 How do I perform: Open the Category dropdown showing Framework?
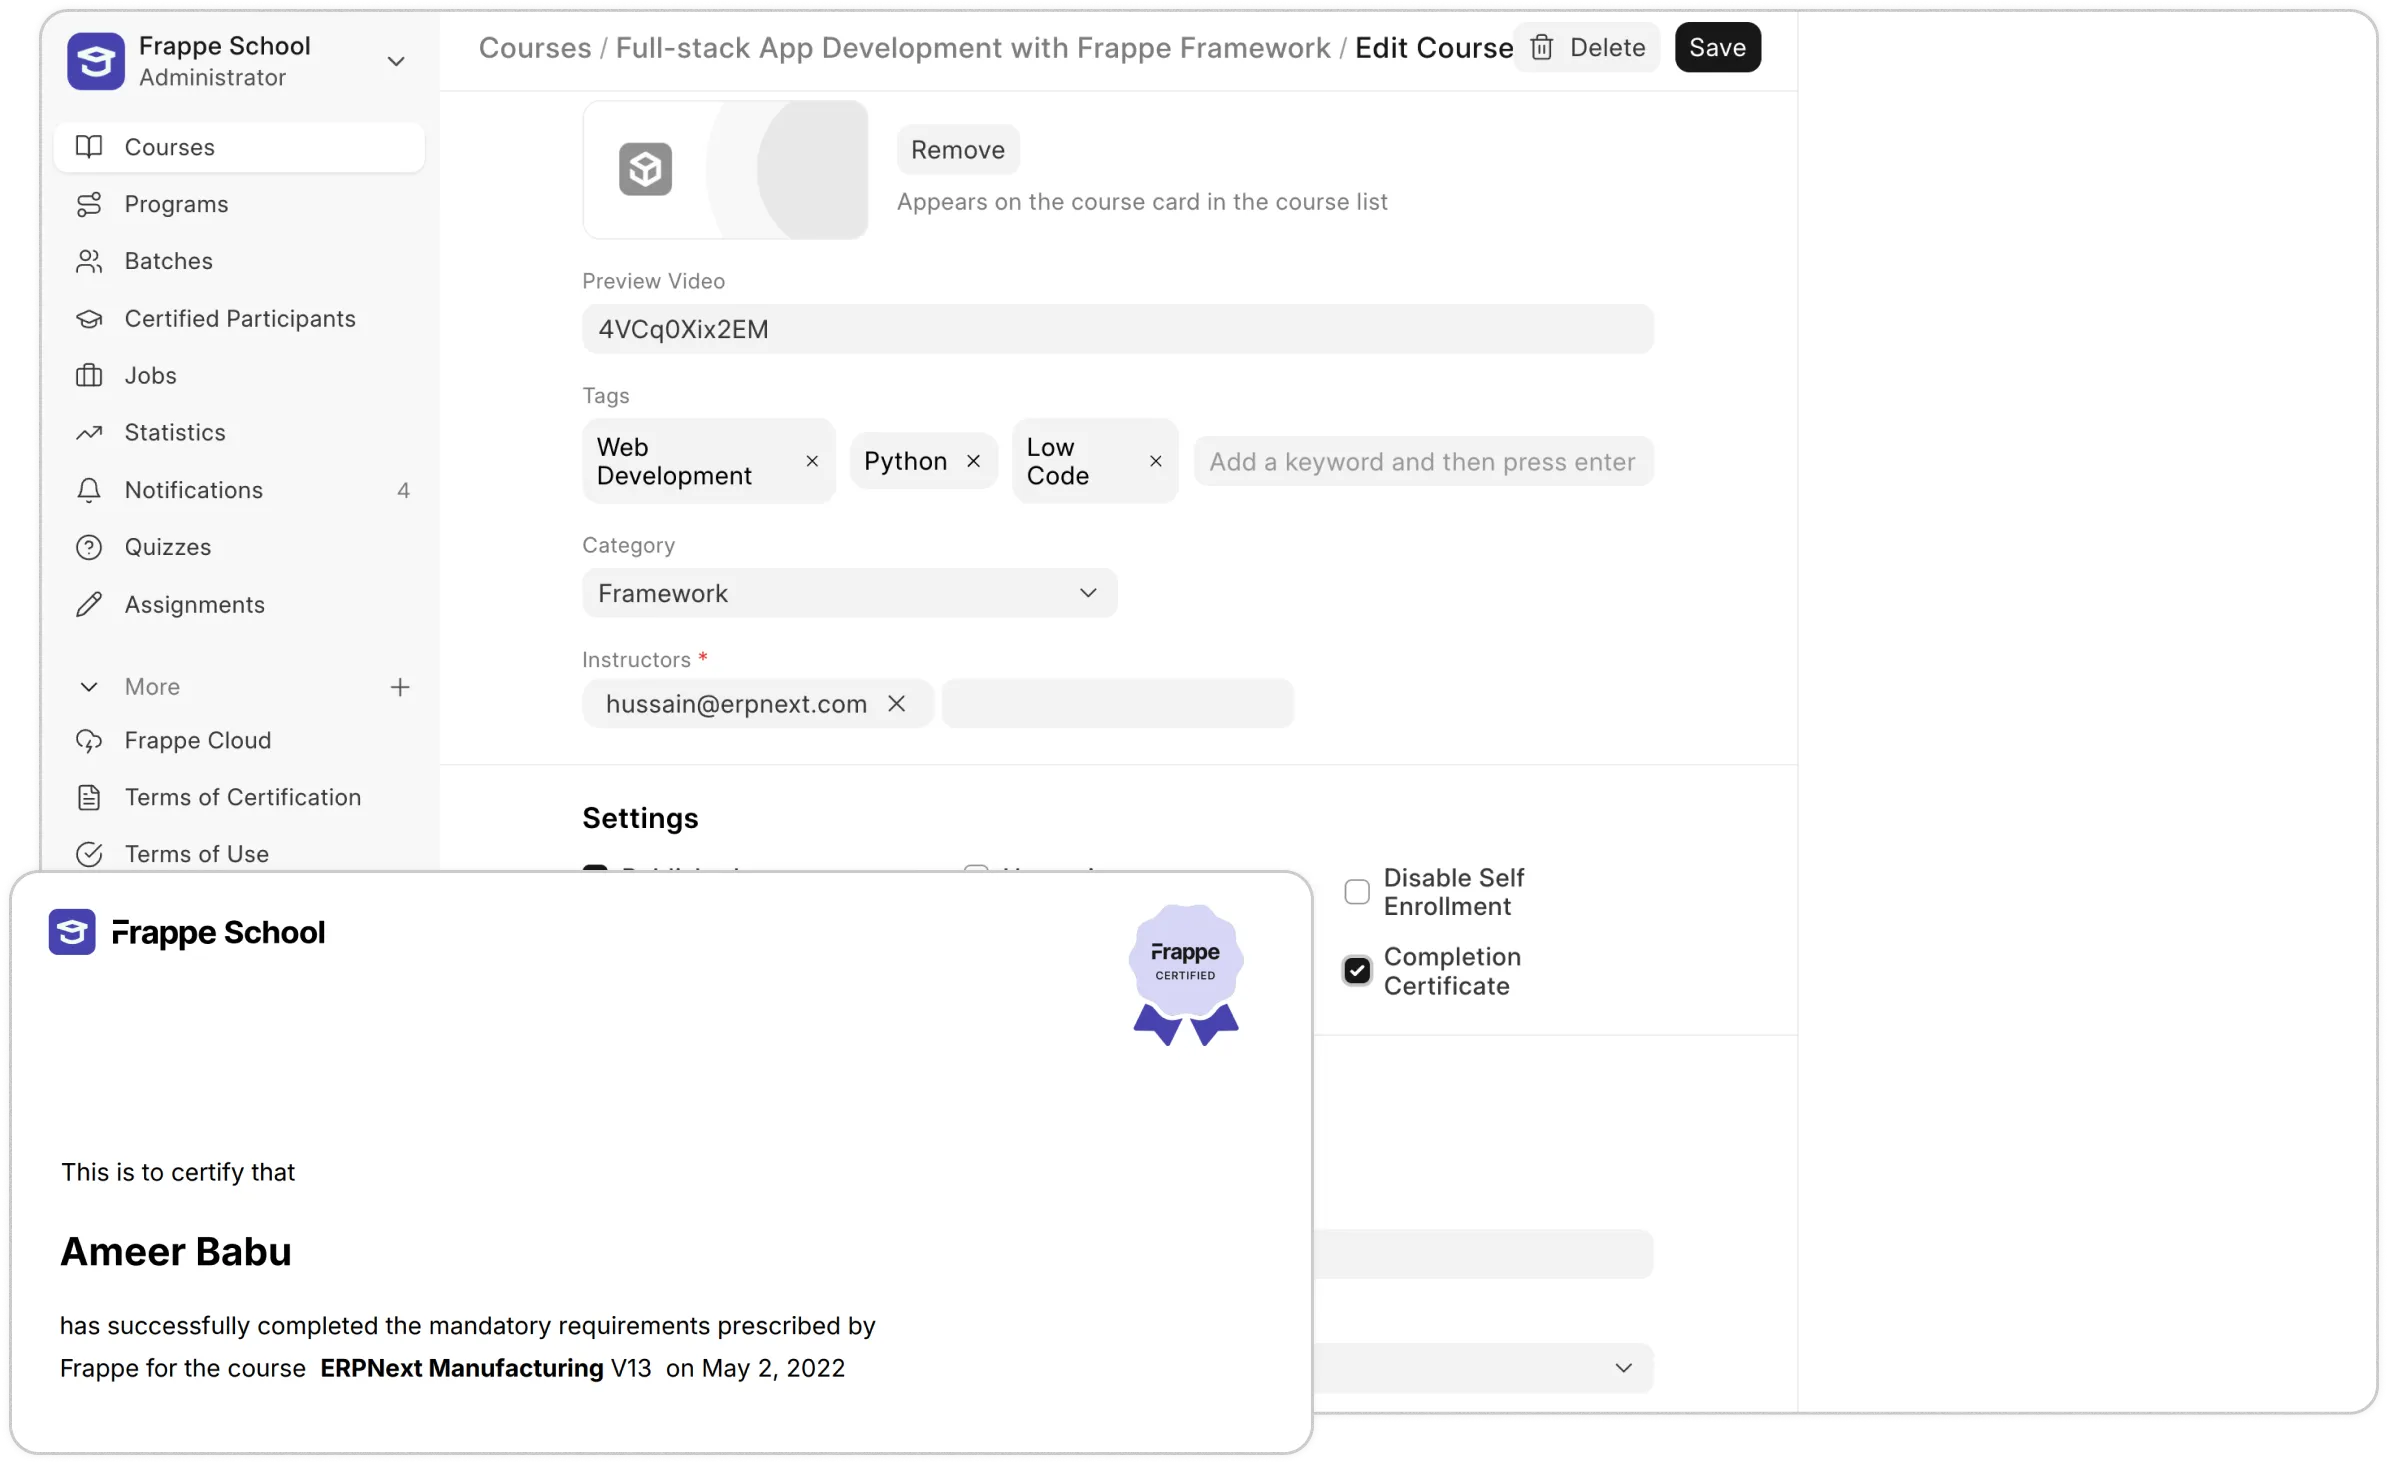point(849,593)
